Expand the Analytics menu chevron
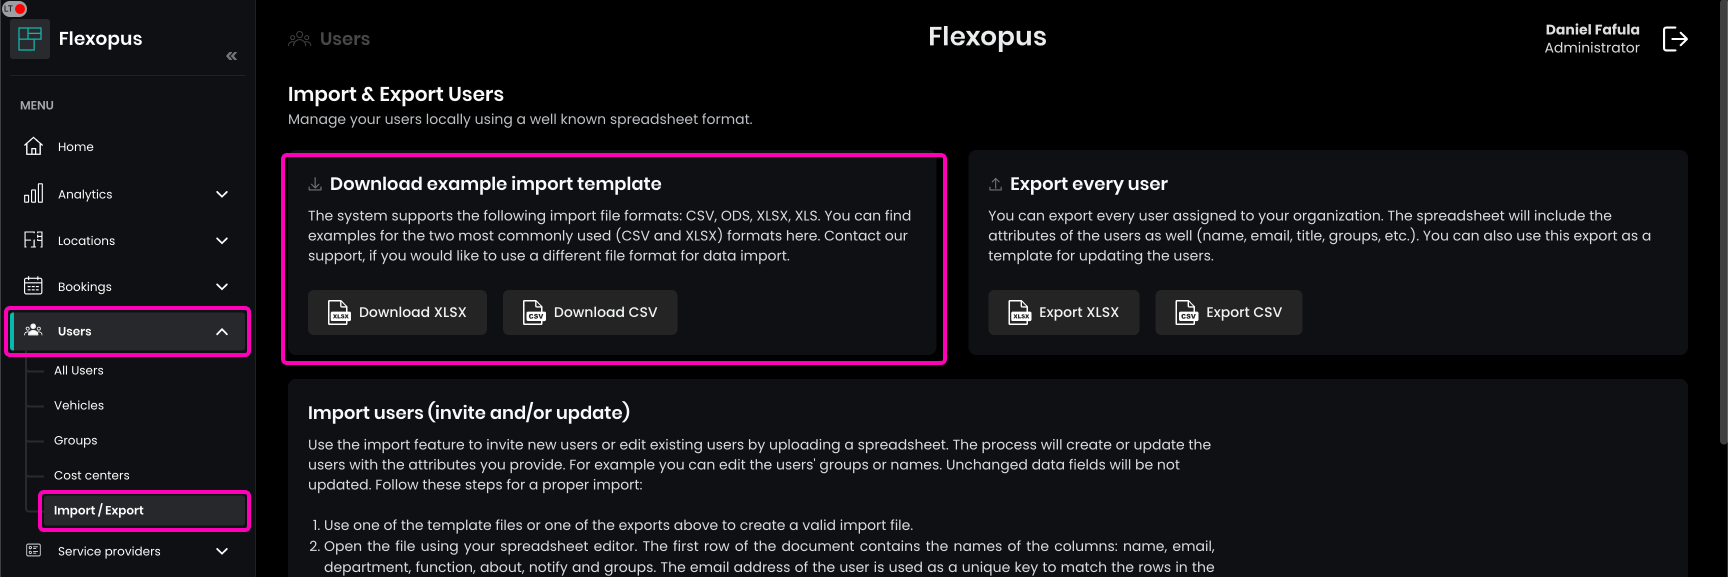Viewport: 1728px width, 577px height. tap(222, 194)
